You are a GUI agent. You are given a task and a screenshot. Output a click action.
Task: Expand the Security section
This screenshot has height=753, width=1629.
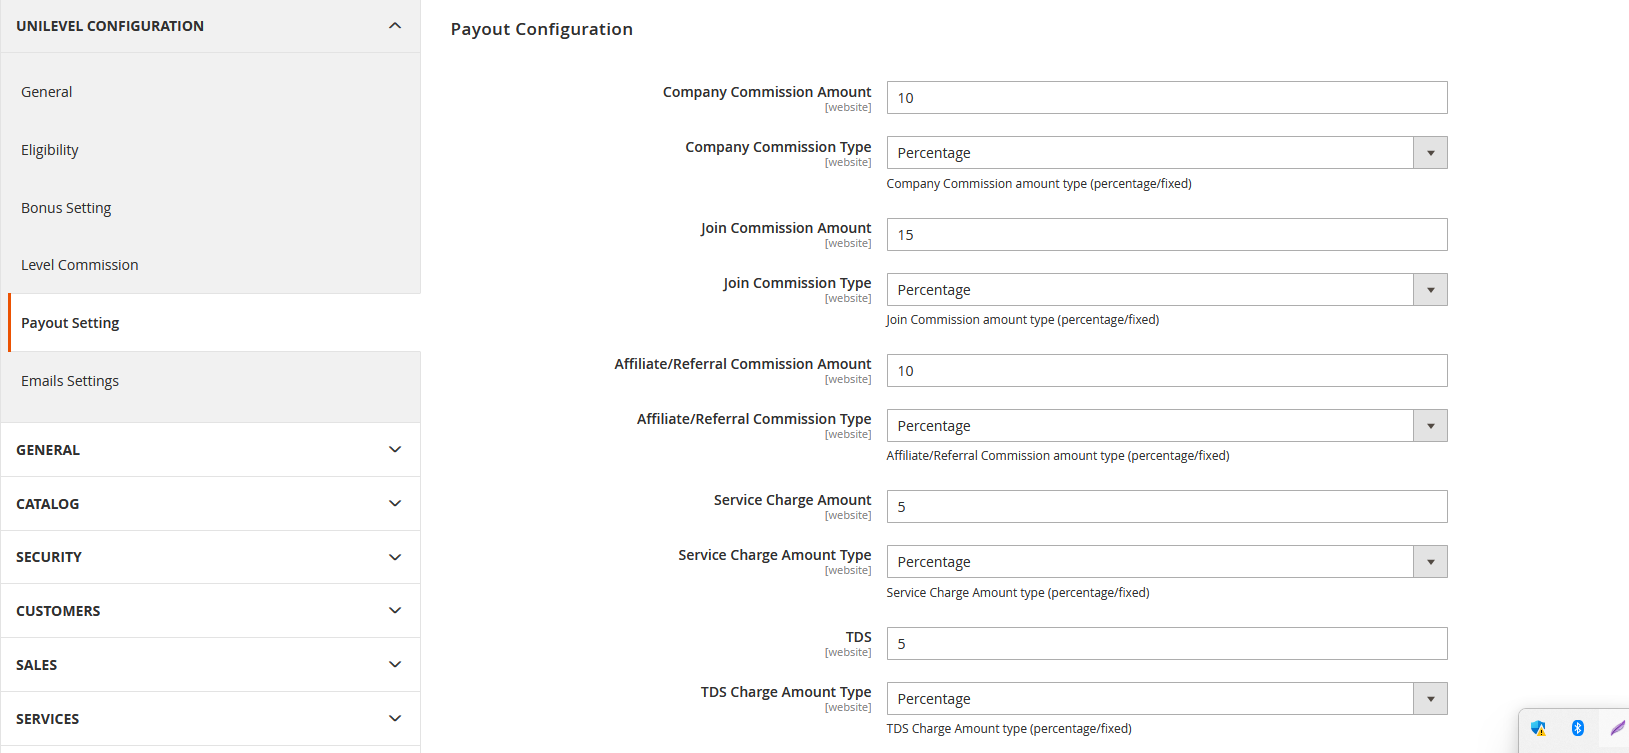pos(210,557)
